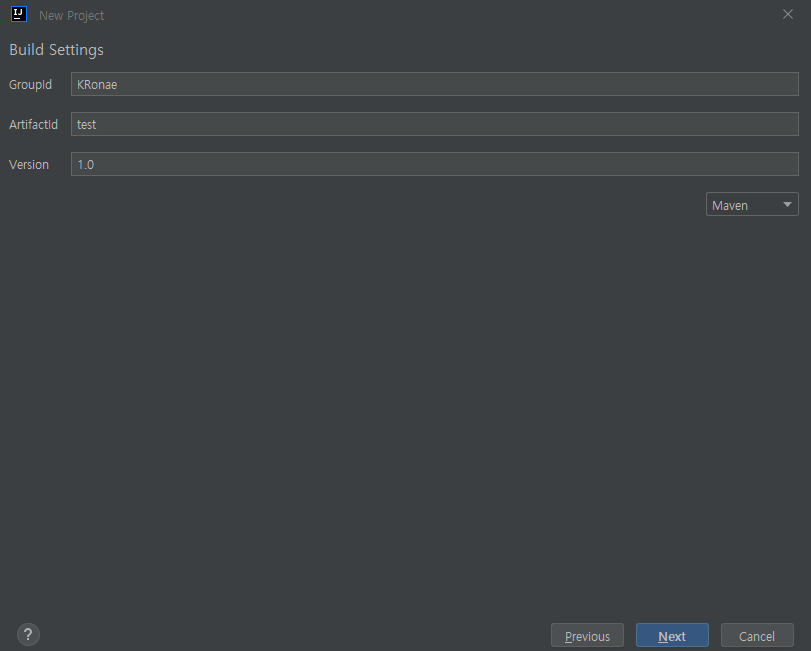Open the Maven build tool dropdown
This screenshot has width=811, height=651.
click(x=752, y=204)
